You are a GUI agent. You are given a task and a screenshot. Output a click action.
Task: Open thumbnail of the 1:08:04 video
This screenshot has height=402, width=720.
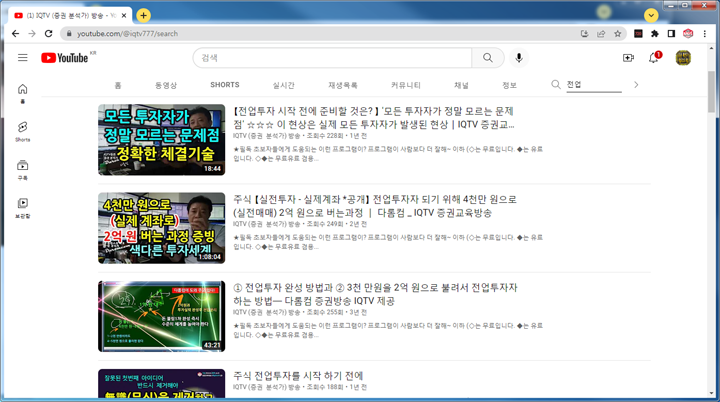click(162, 228)
